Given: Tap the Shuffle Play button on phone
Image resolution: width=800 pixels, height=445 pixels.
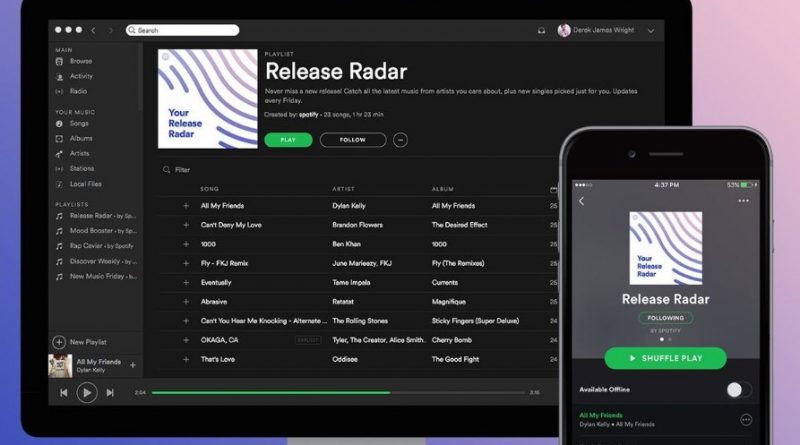Looking at the screenshot, I should 665,358.
